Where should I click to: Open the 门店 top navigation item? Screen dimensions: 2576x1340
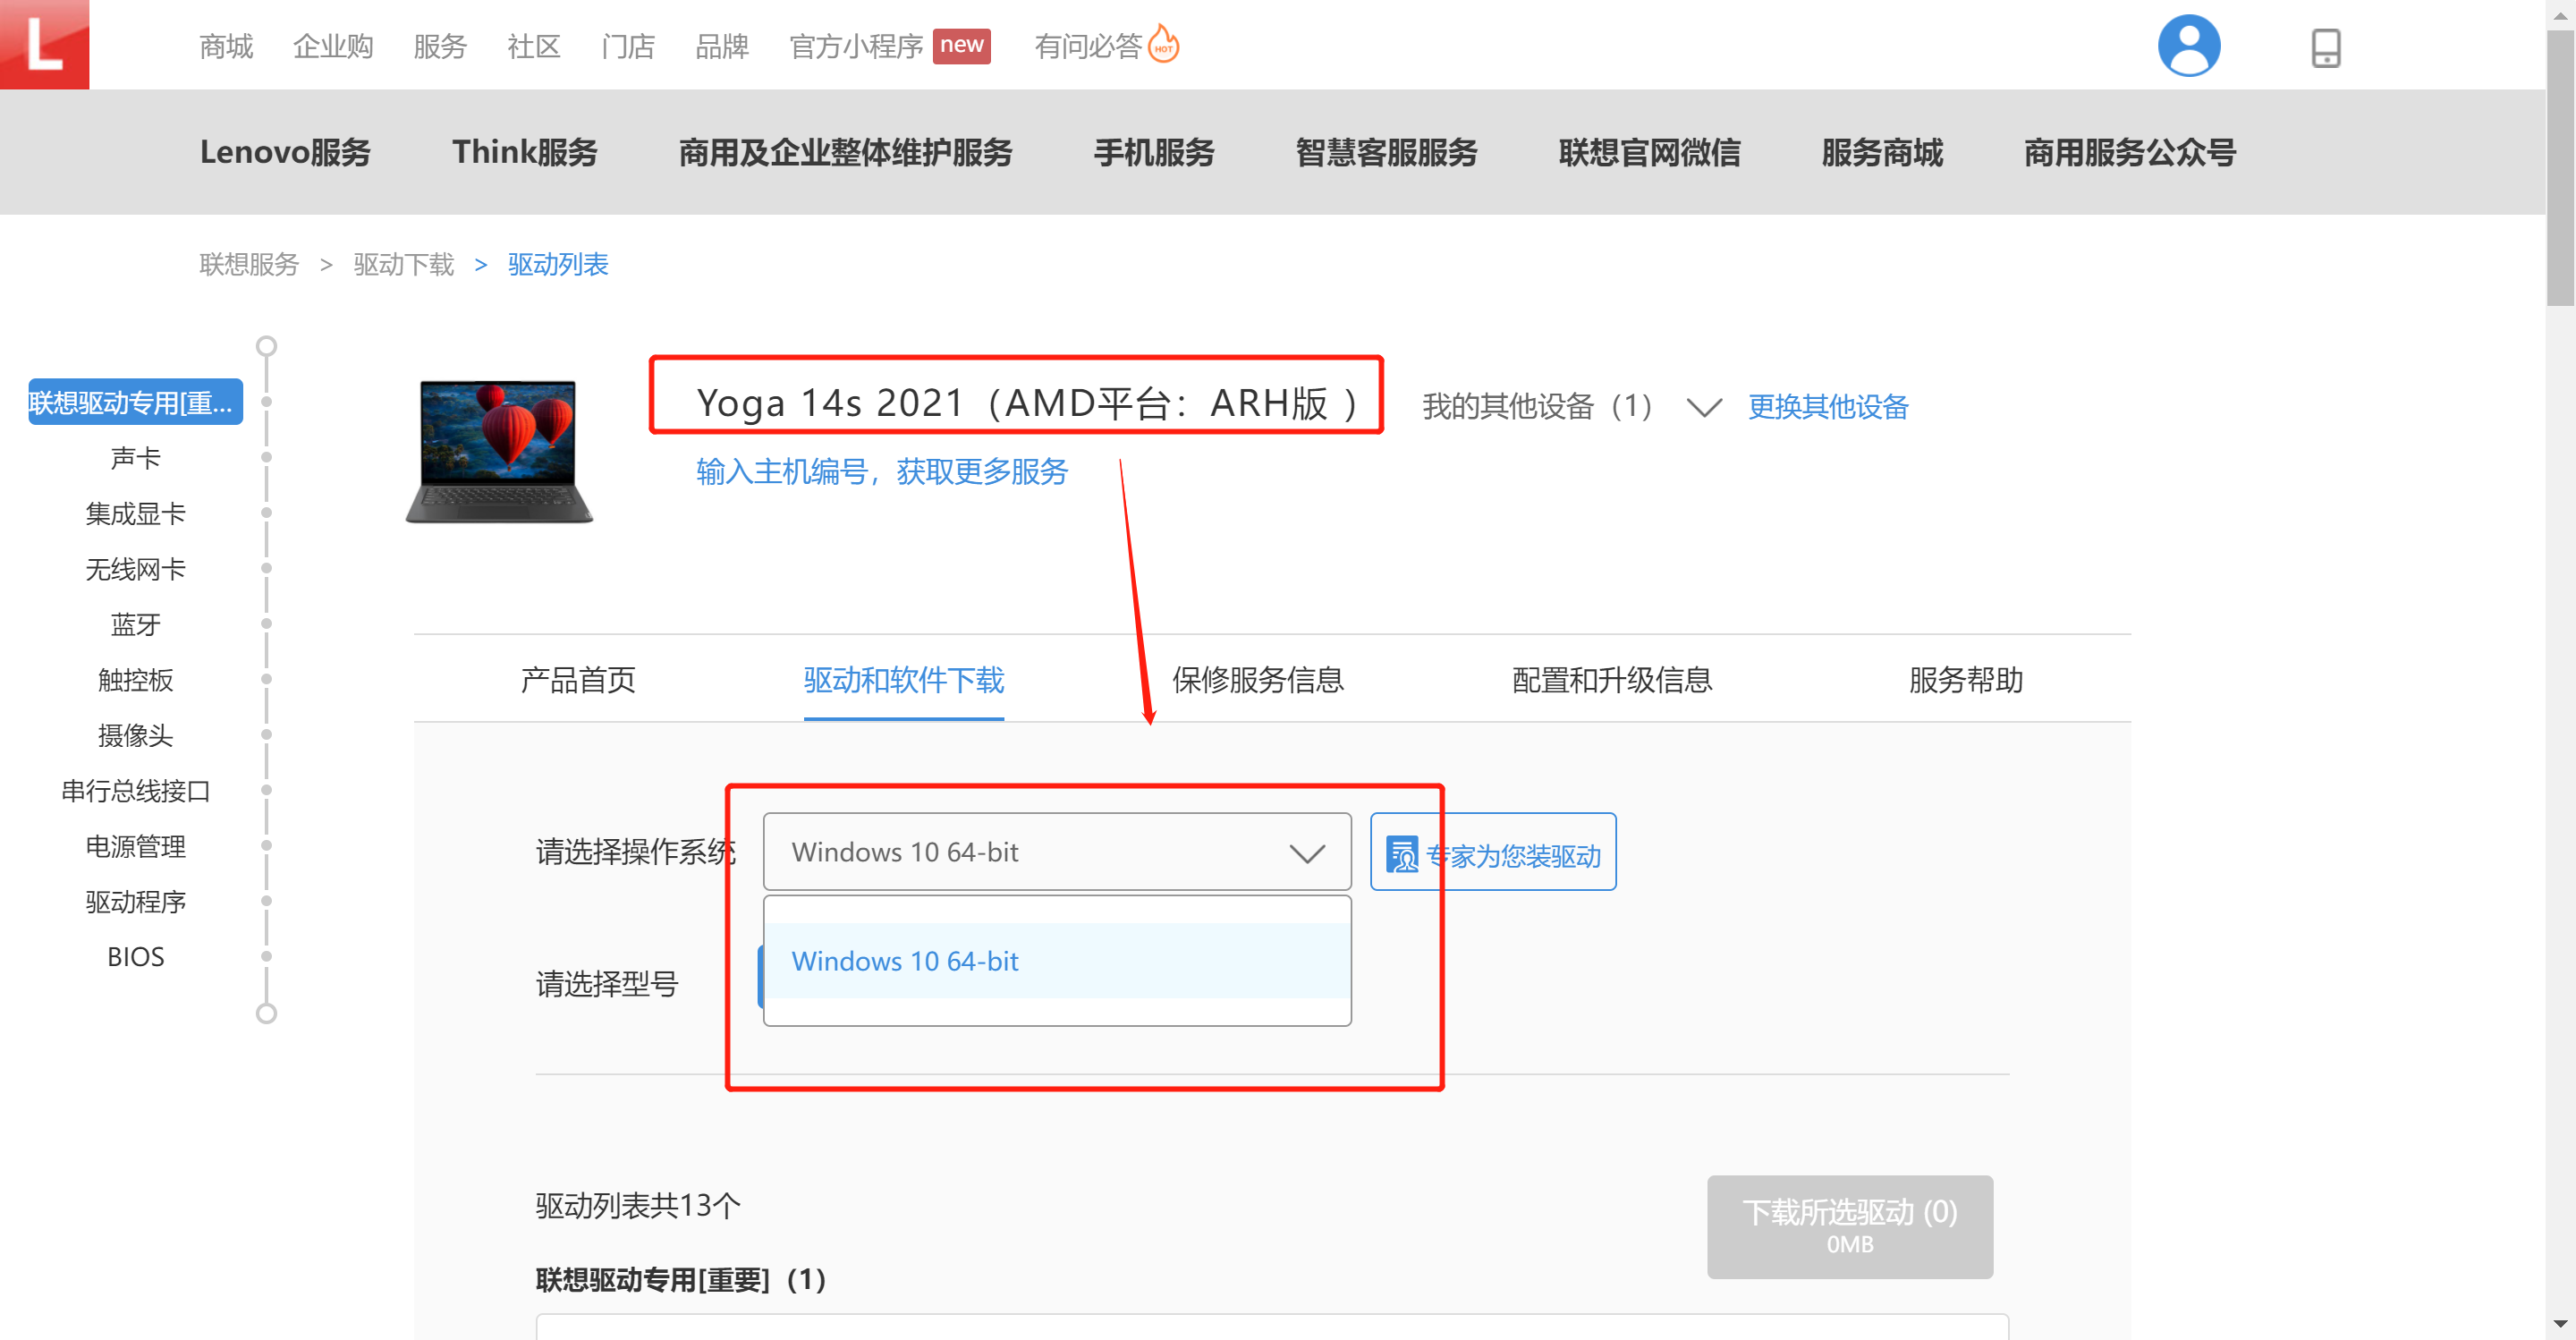click(628, 46)
